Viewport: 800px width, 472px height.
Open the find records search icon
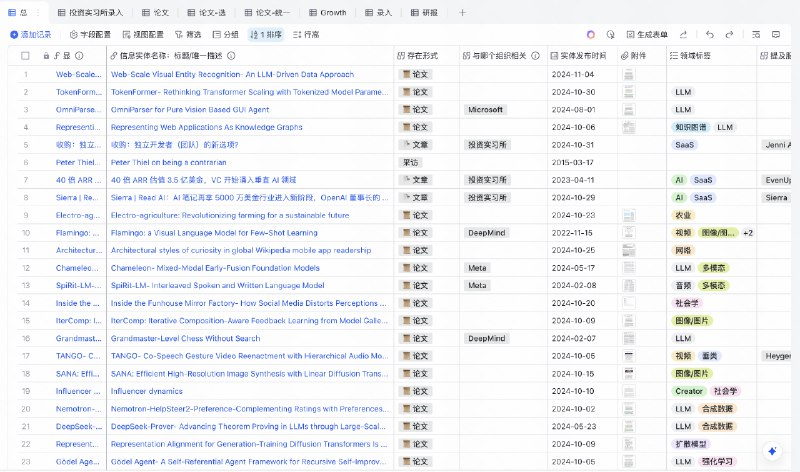click(756, 35)
